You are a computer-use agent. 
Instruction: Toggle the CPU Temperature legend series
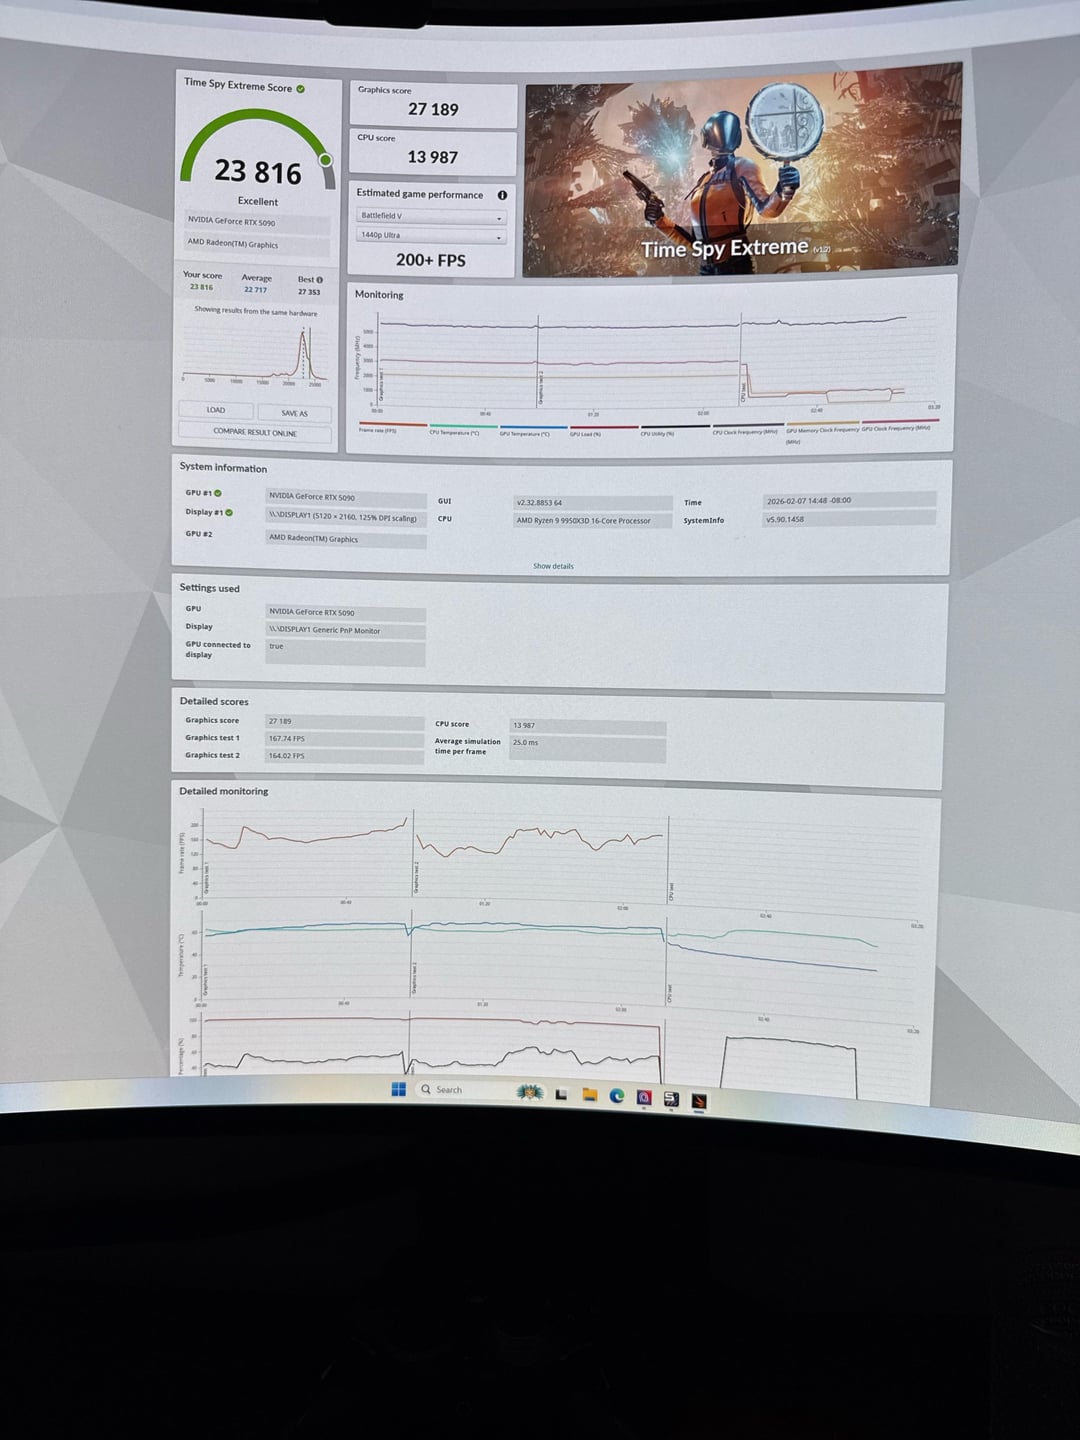(454, 432)
